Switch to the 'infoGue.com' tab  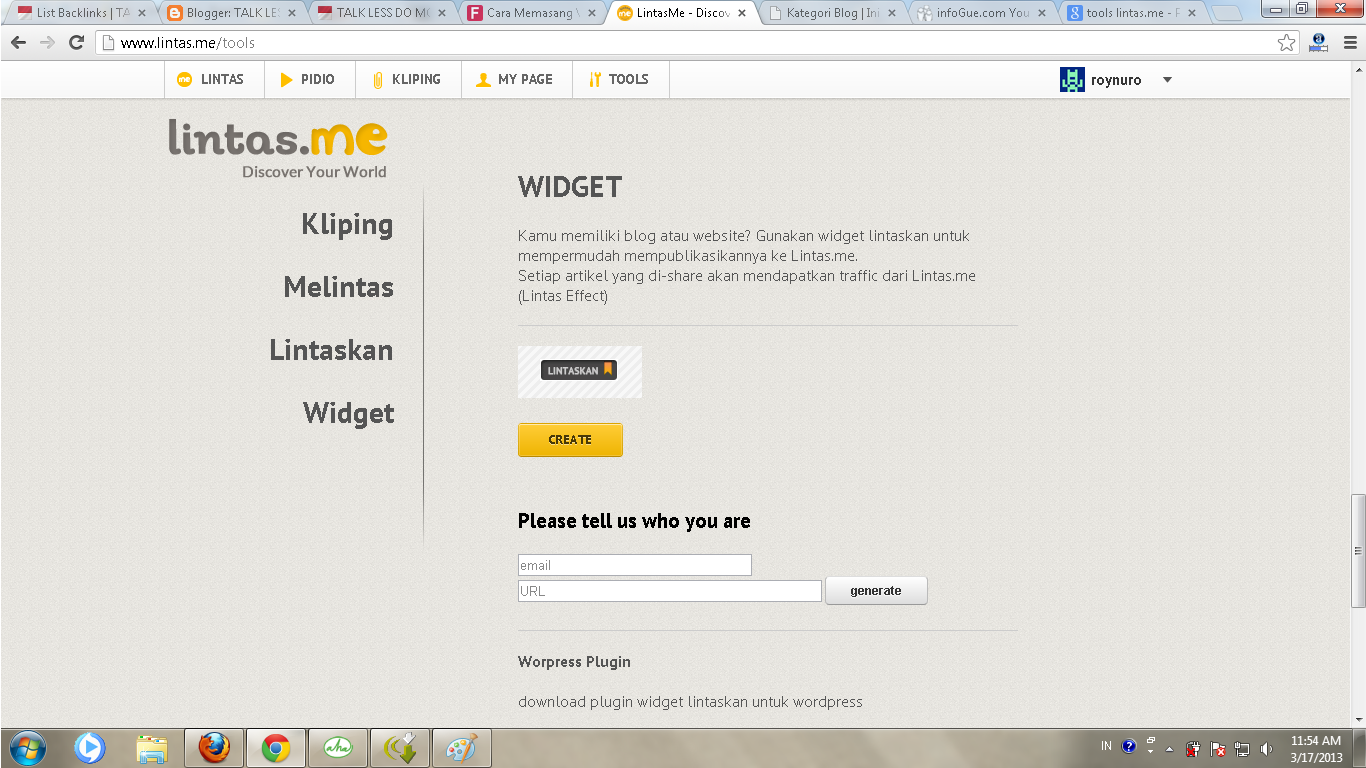click(x=982, y=13)
